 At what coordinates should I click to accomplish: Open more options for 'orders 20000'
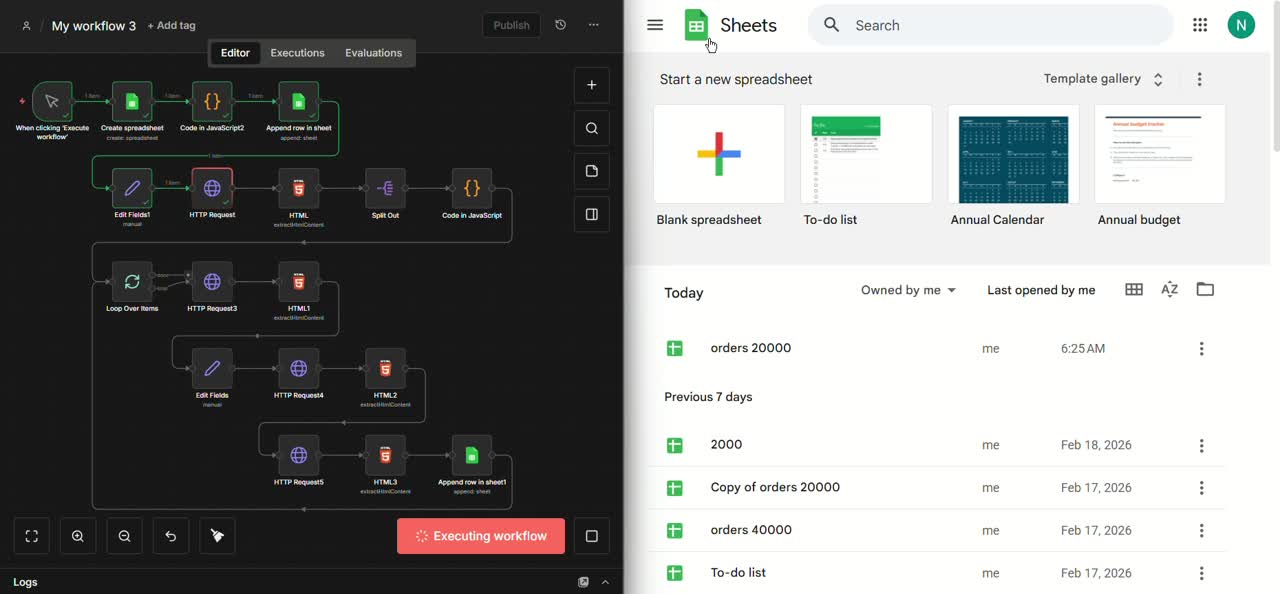[x=1201, y=349]
